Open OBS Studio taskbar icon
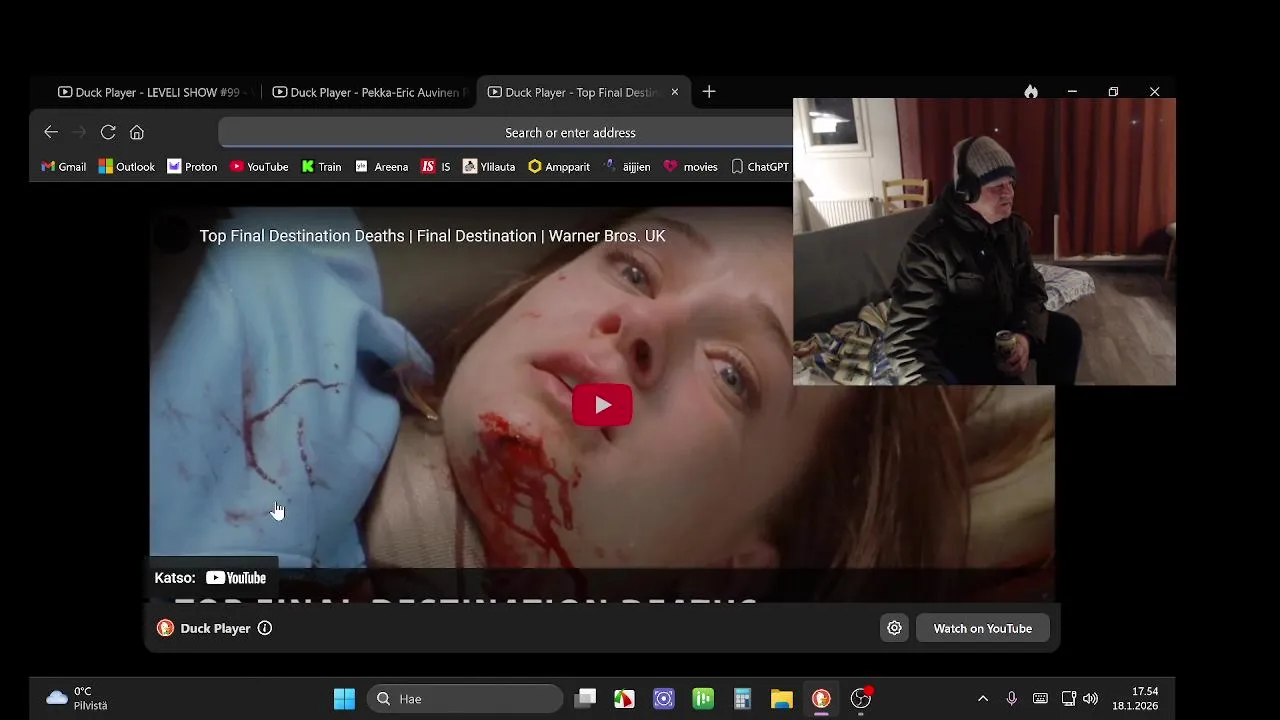 point(861,699)
